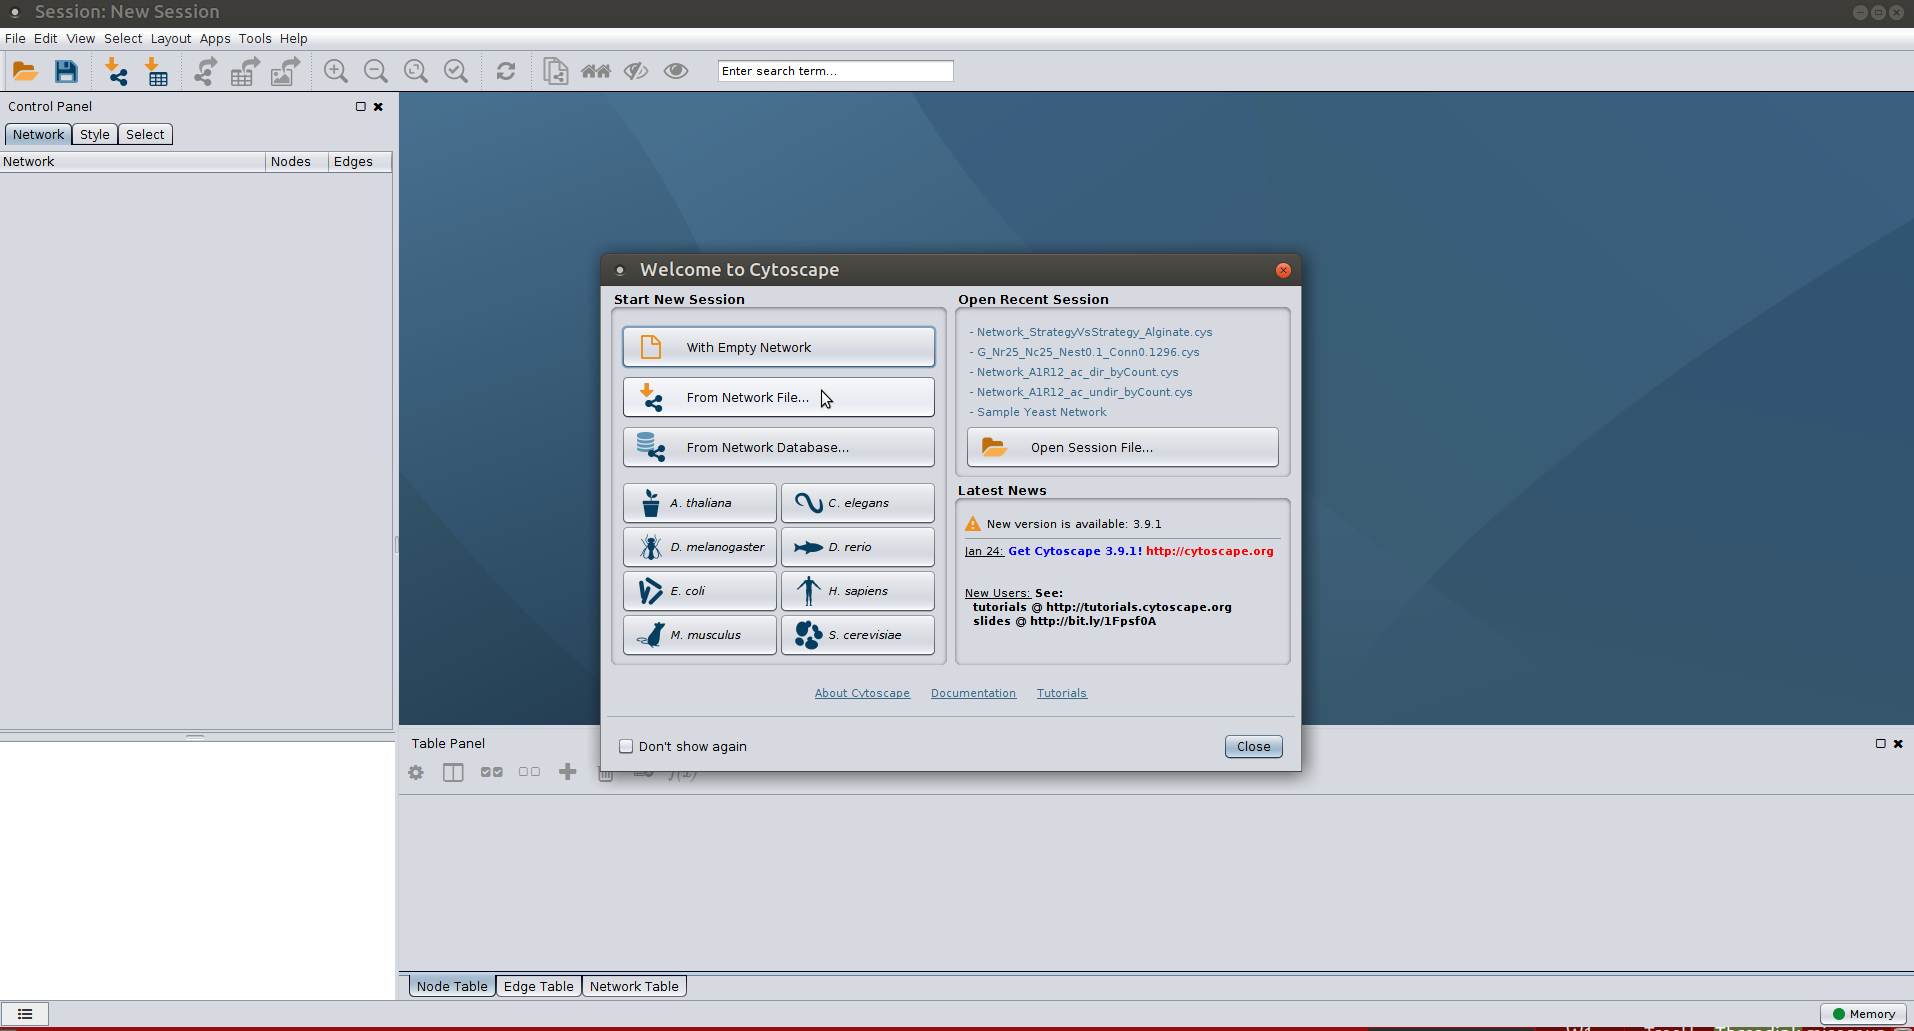Click Hide Selected Nodes crossed-eye icon
This screenshot has width=1914, height=1031.
coord(636,71)
